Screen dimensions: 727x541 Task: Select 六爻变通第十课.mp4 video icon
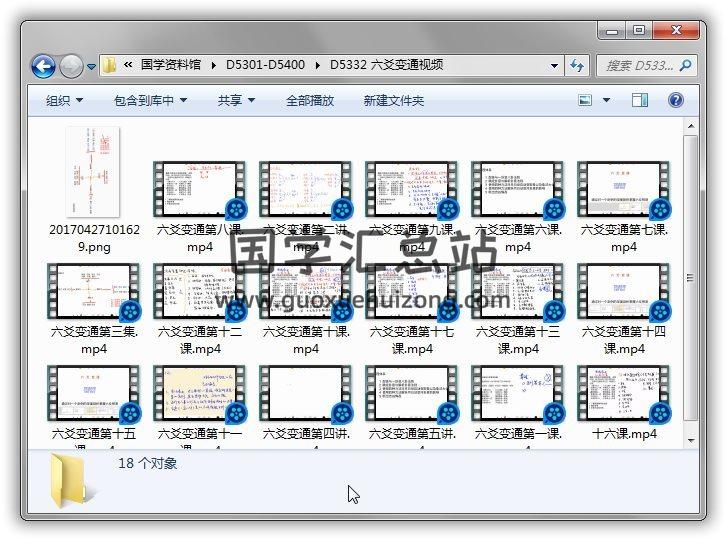click(x=306, y=292)
